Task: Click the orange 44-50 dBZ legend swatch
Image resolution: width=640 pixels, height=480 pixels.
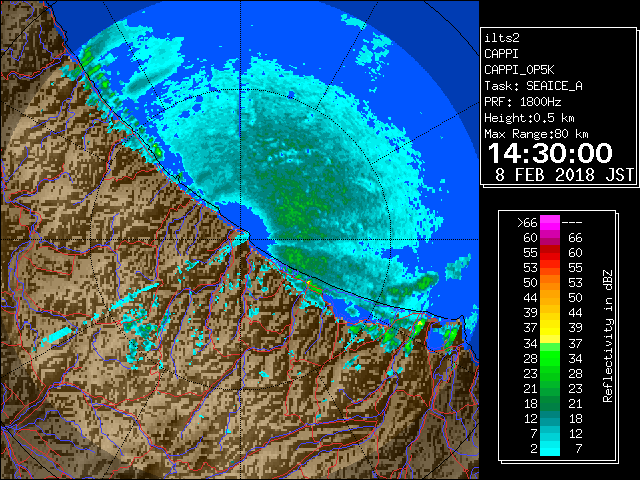Action: [550, 298]
